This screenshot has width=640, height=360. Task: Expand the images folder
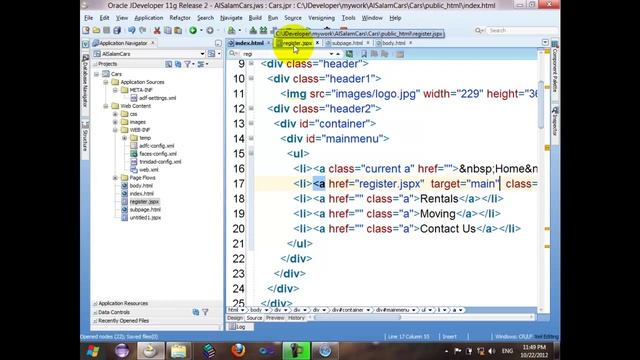pos(115,122)
